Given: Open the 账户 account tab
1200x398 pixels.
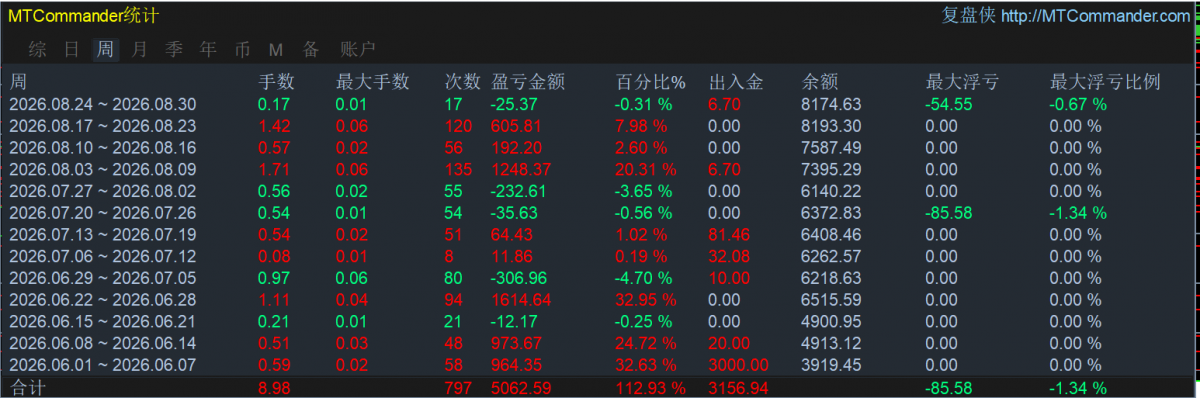Looking at the screenshot, I should 357,49.
